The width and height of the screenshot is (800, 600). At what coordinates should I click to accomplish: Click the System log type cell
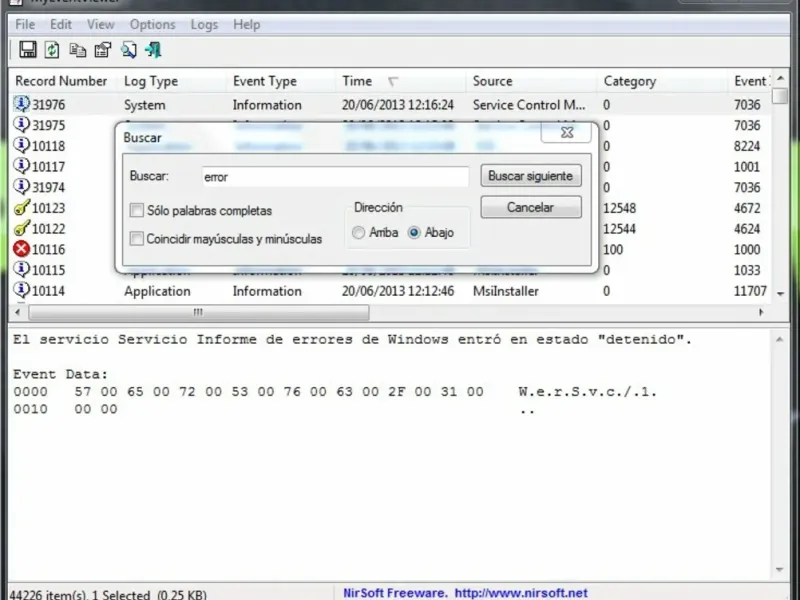click(144, 105)
